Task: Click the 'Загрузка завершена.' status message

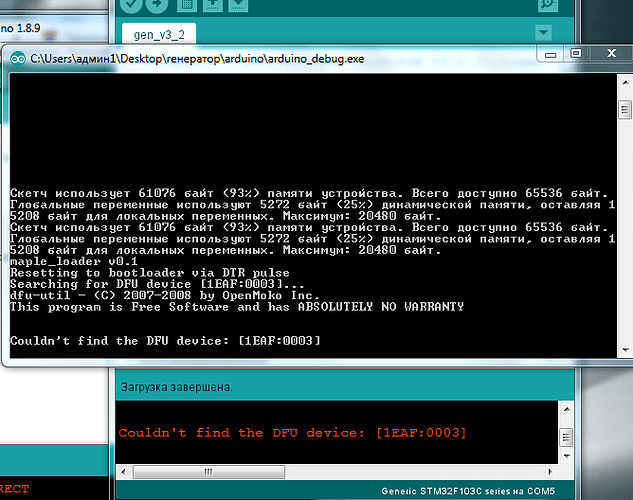Action: point(177,387)
